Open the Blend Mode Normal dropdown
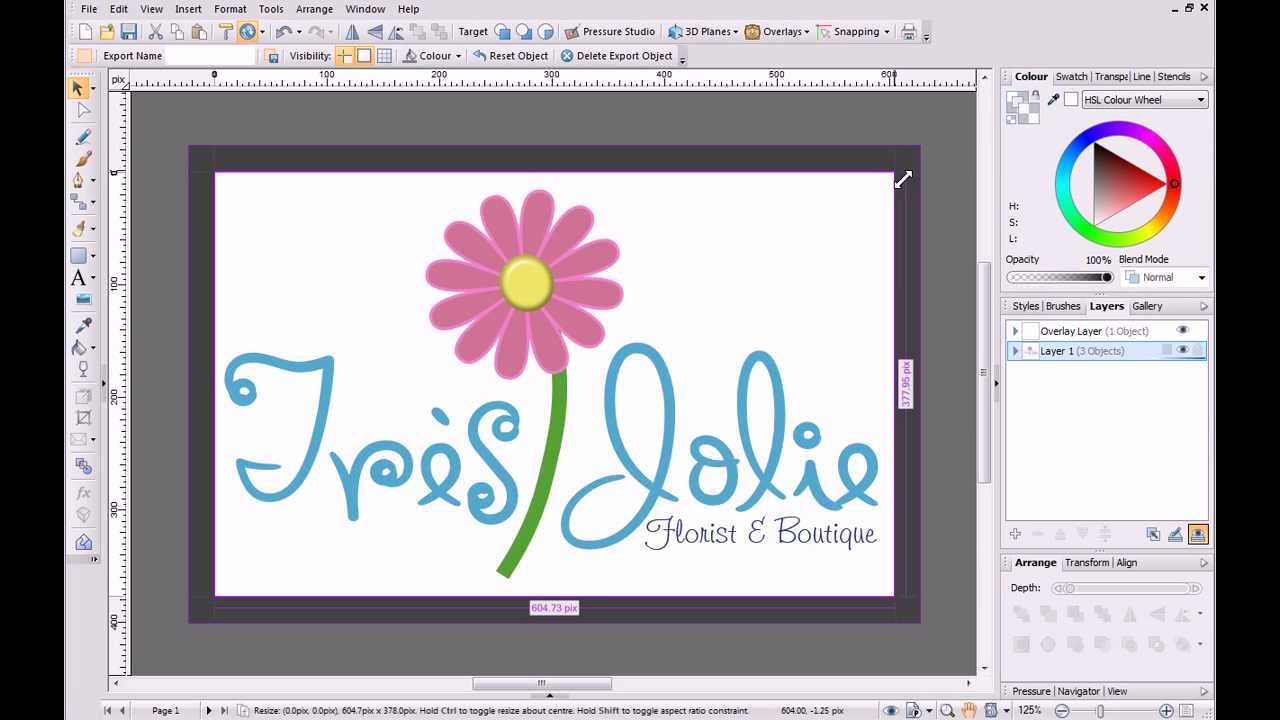 point(1166,278)
